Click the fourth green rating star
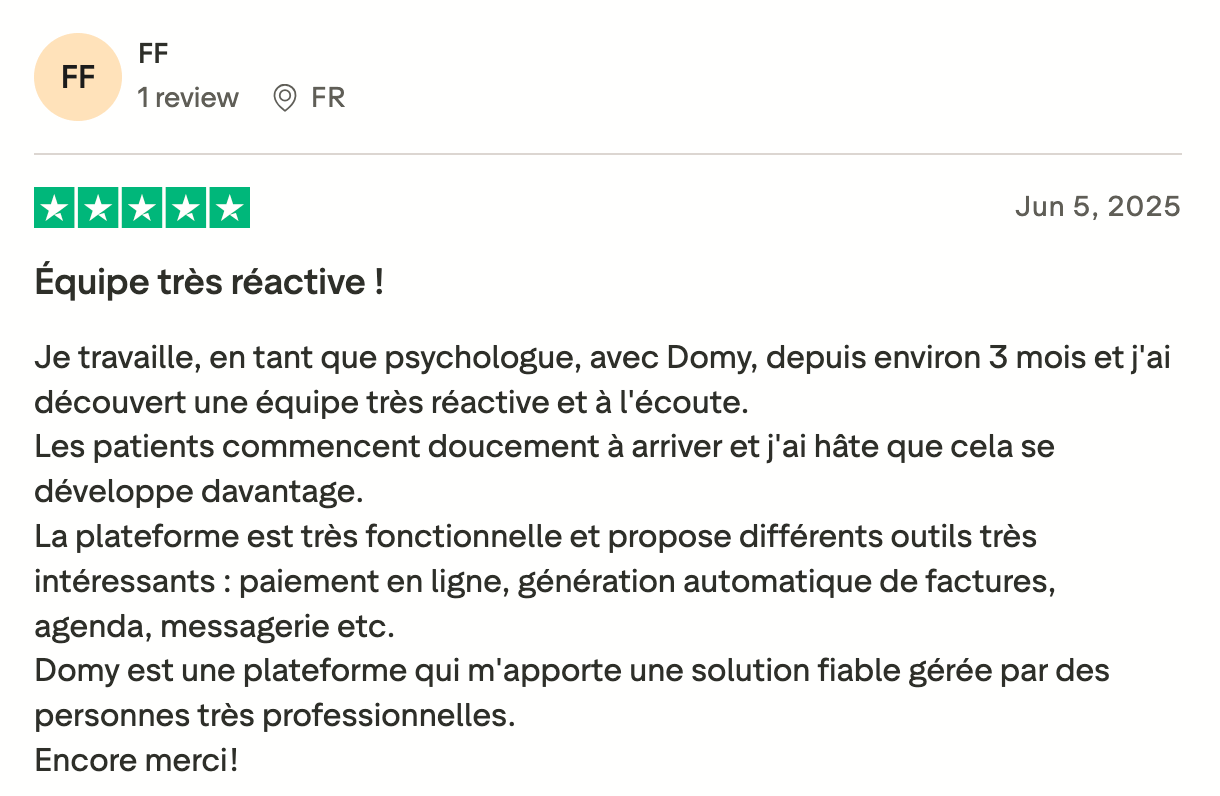1220x796 pixels. [x=186, y=208]
